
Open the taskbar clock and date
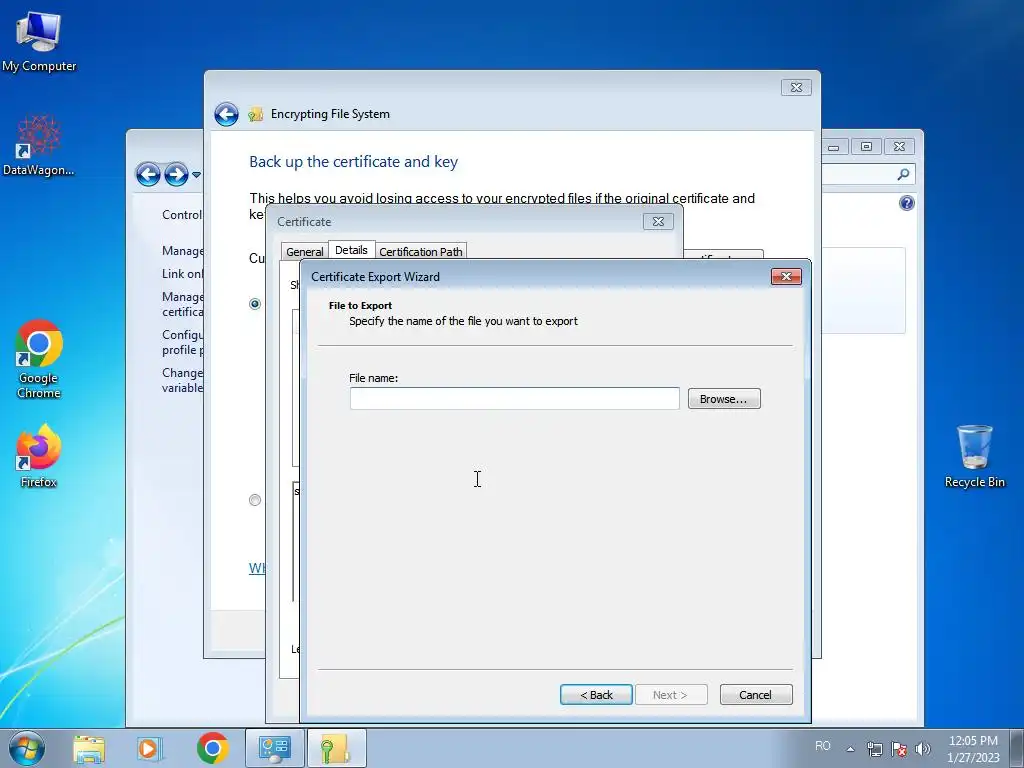(973, 749)
